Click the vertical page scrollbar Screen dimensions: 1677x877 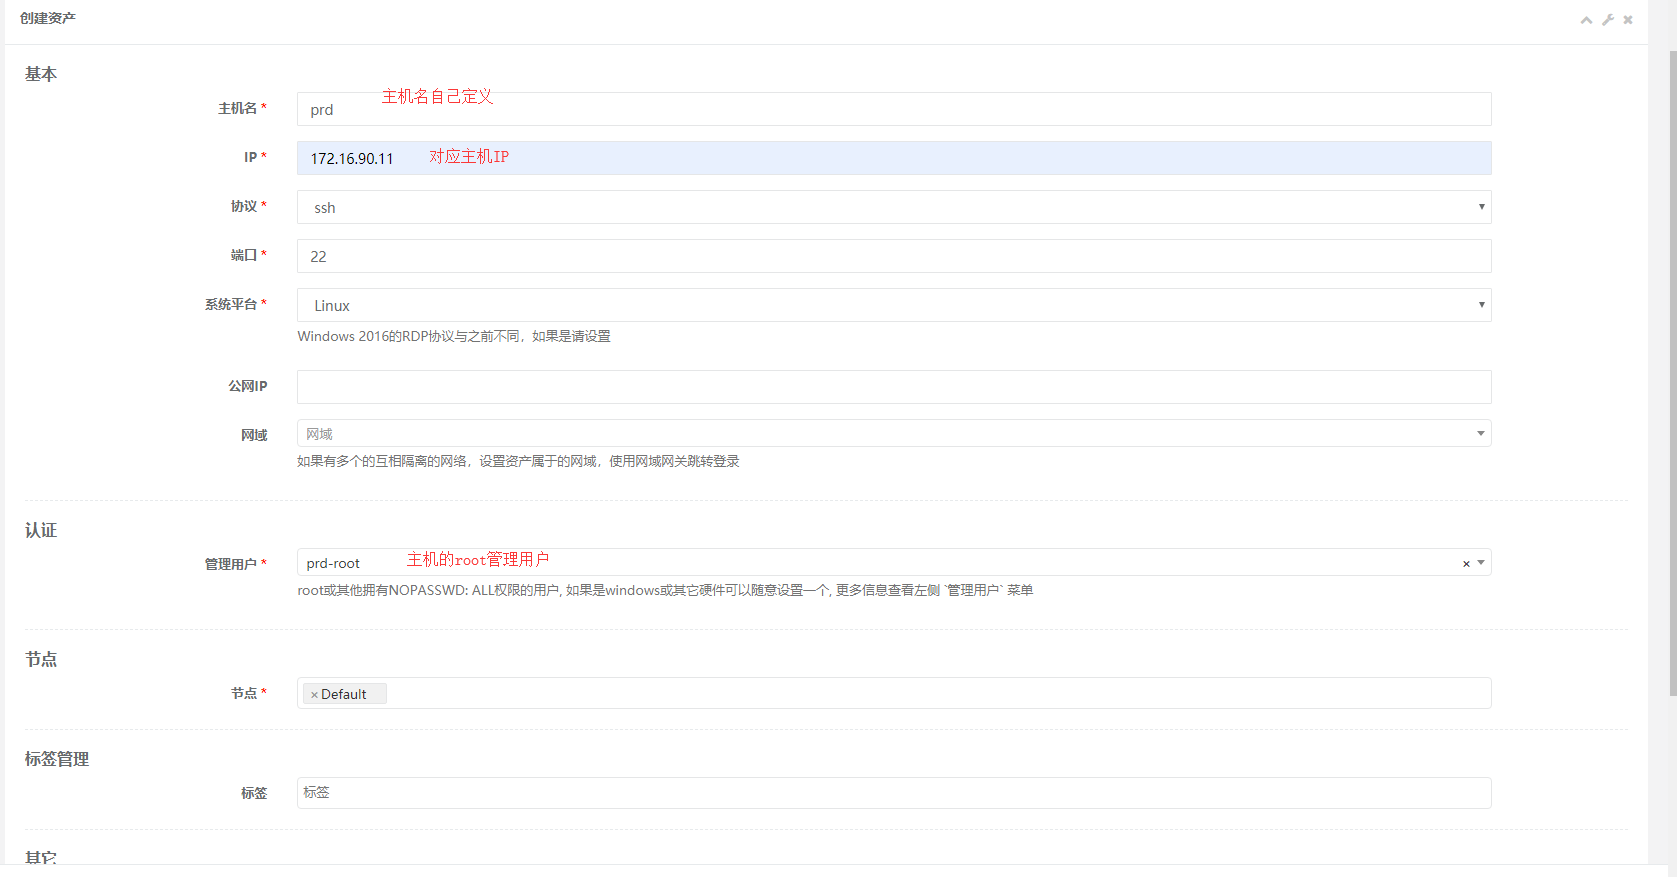coord(1672,372)
